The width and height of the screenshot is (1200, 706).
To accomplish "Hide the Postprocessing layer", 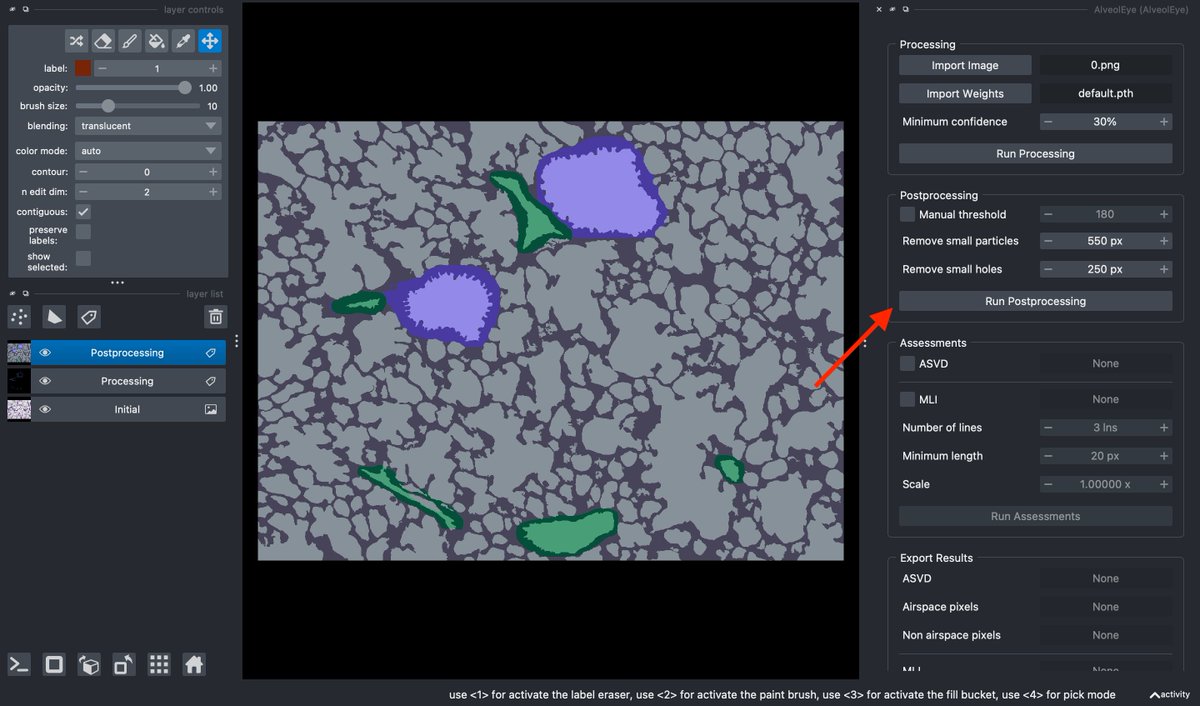I will click(x=45, y=353).
